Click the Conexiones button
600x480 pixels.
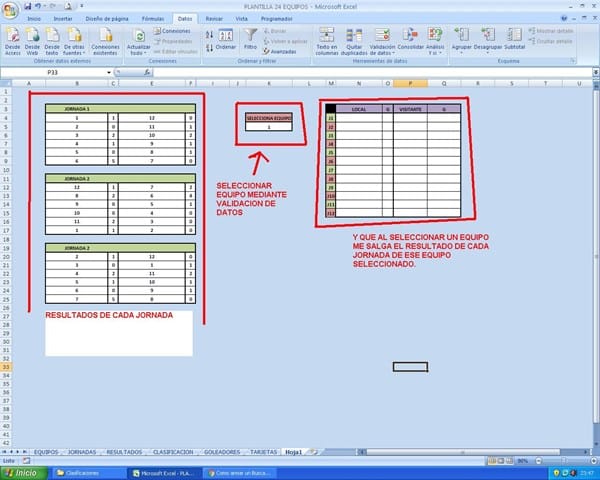[x=172, y=31]
